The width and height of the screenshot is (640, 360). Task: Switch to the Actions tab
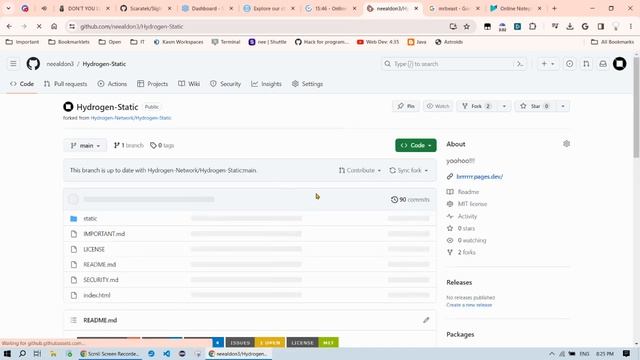pos(112,84)
